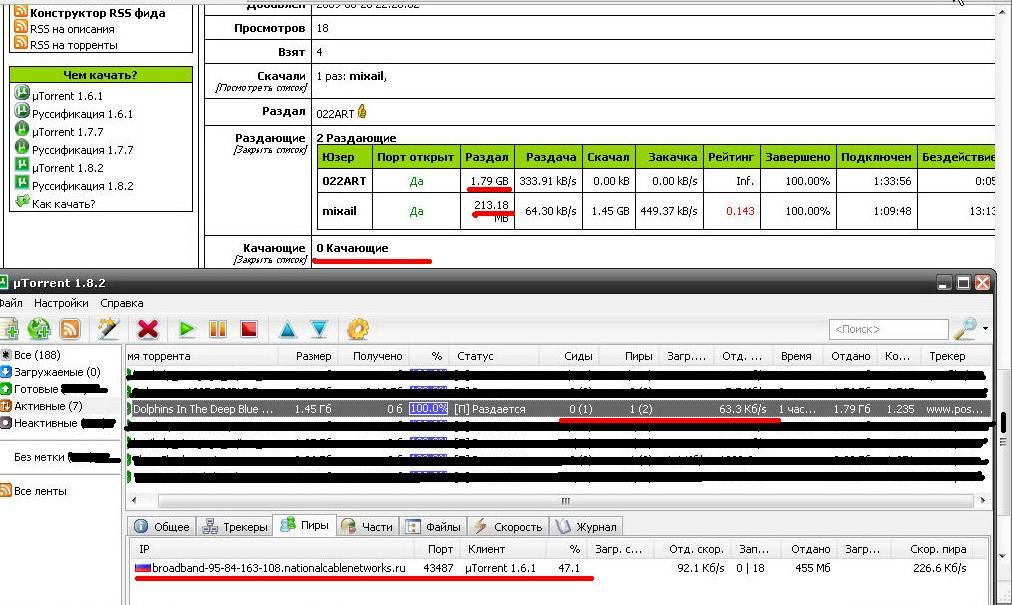The height and width of the screenshot is (605, 1012).
Task: Sort torrents by the Получено column header
Action: coord(378,356)
